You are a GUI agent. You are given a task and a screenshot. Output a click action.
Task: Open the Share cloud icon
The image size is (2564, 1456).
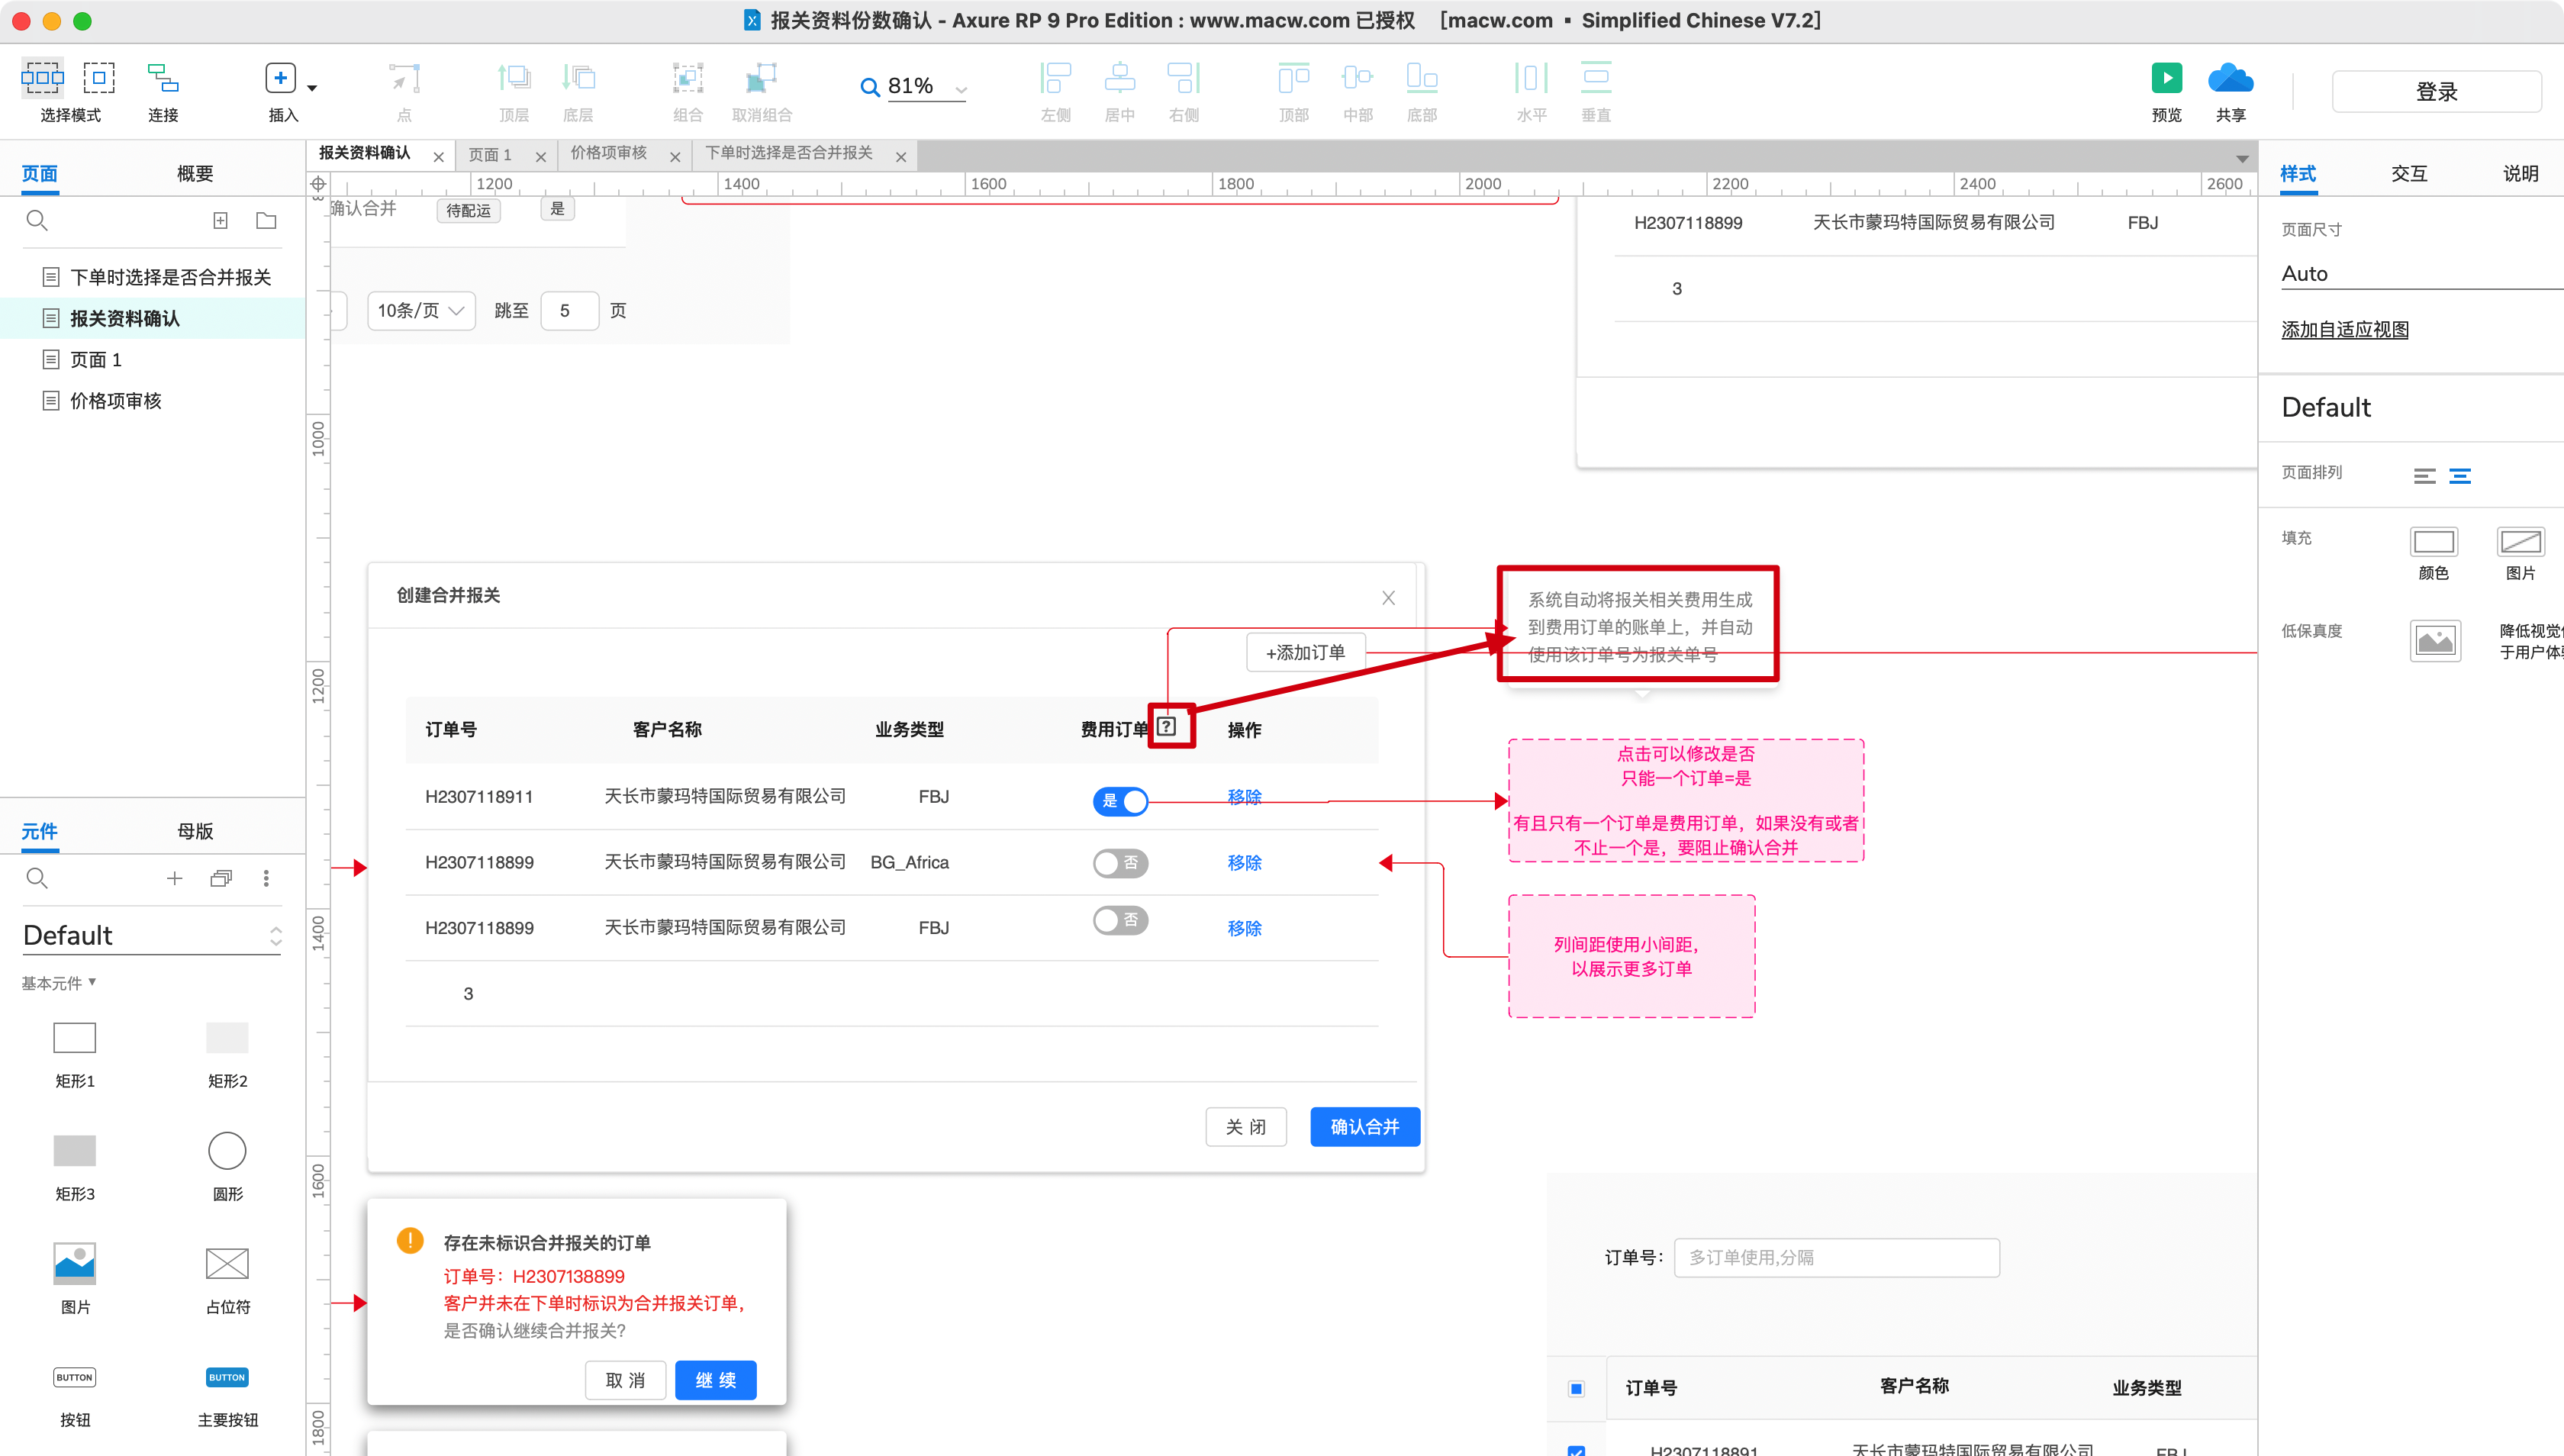[x=2230, y=78]
